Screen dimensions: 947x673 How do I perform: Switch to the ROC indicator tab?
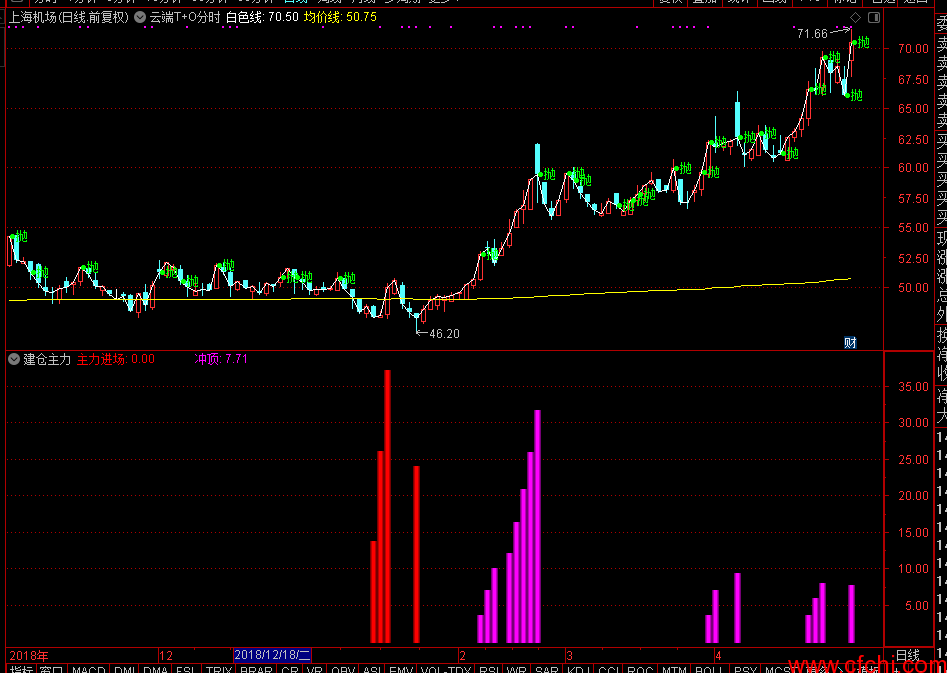[640, 669]
